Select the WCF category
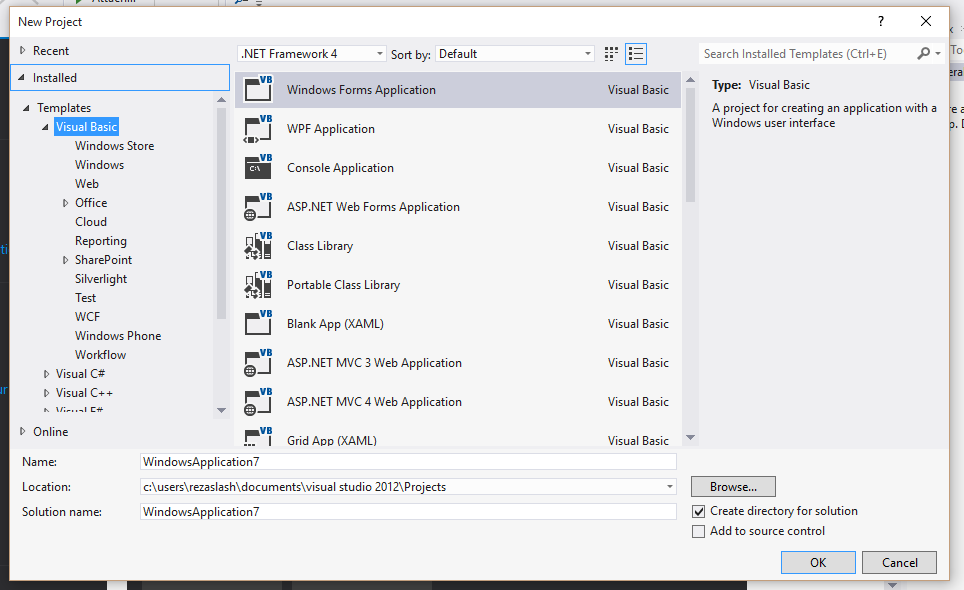 87,317
